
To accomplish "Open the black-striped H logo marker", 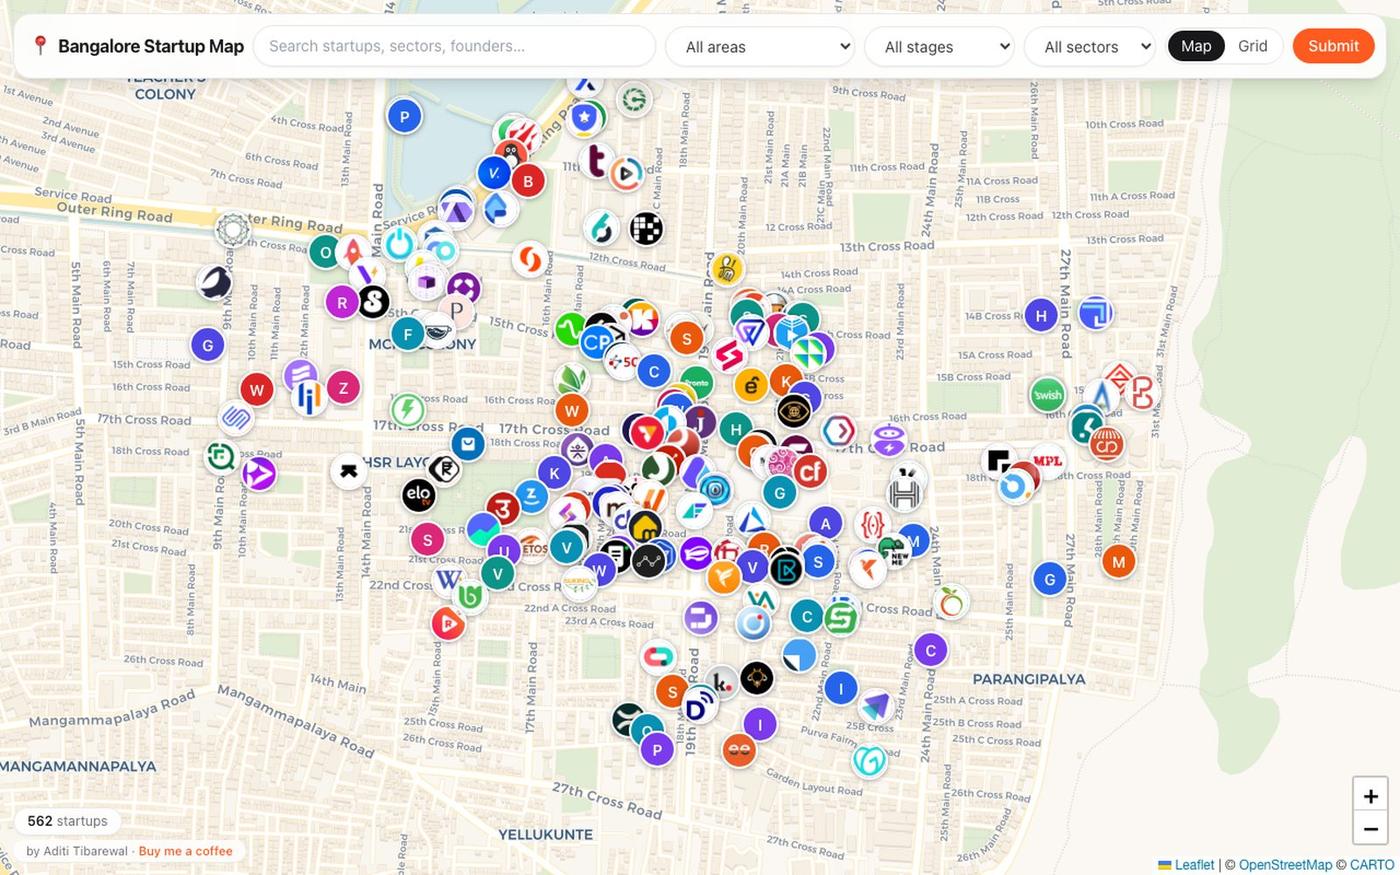I will [905, 493].
